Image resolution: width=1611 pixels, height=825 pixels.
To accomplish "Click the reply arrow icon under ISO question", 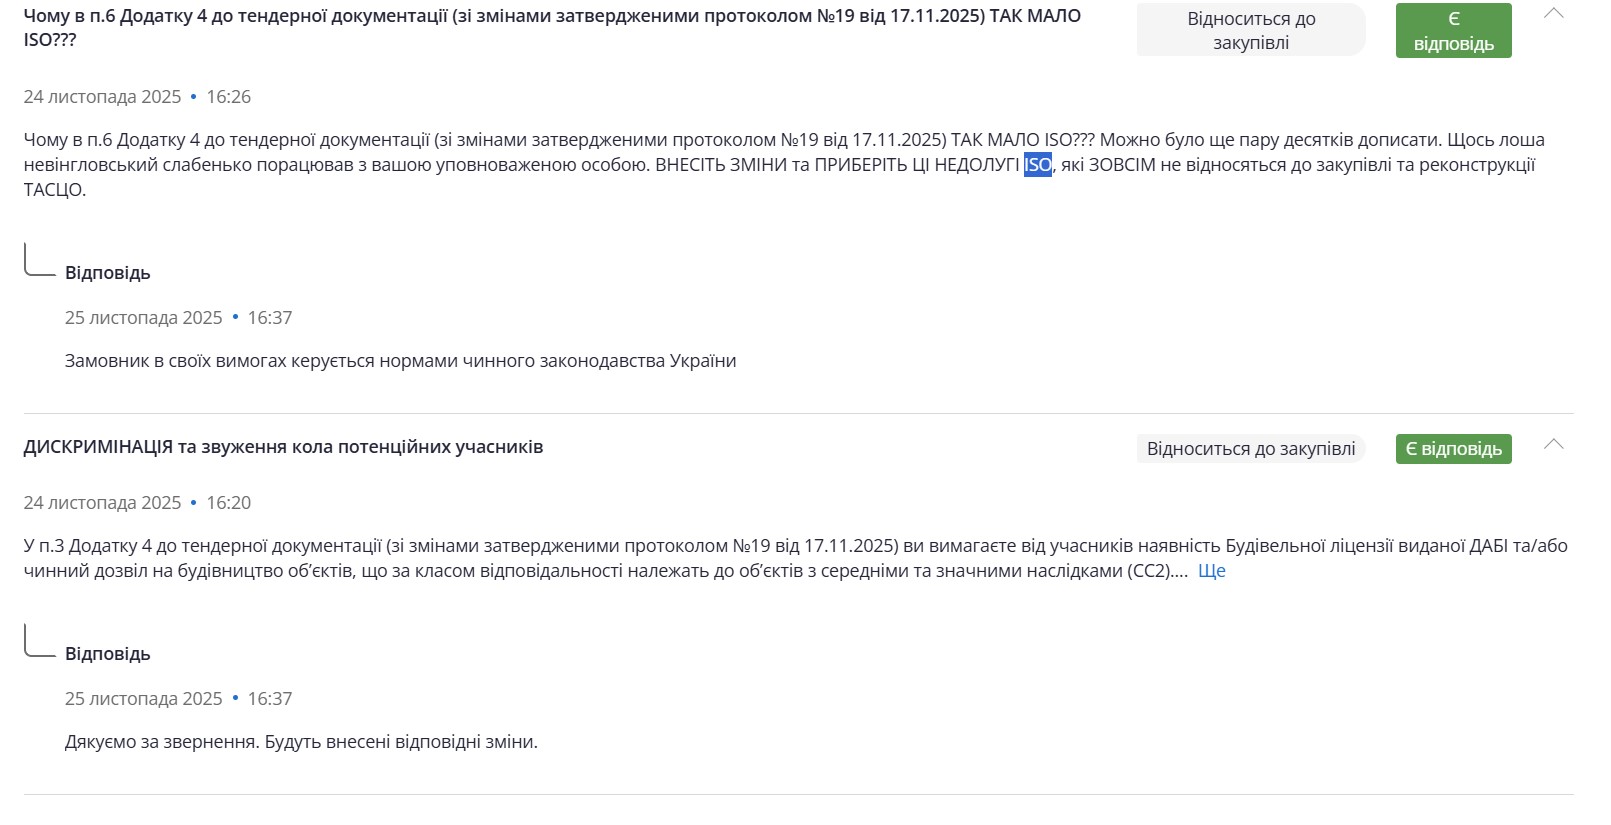I will point(39,261).
